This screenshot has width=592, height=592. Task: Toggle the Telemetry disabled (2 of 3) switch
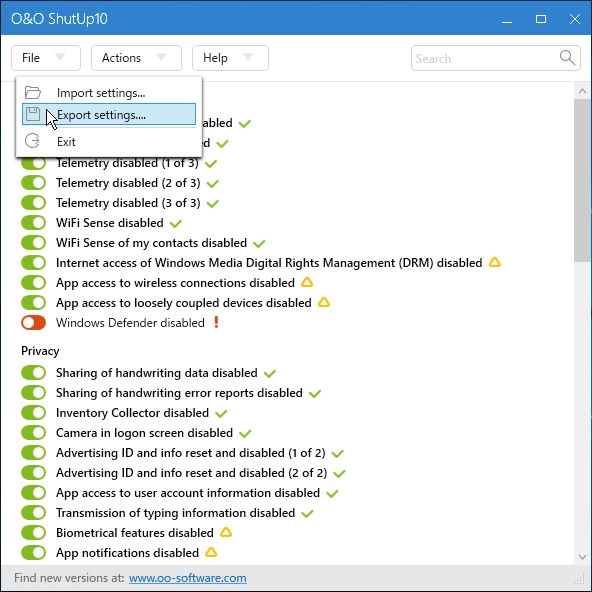tap(33, 183)
